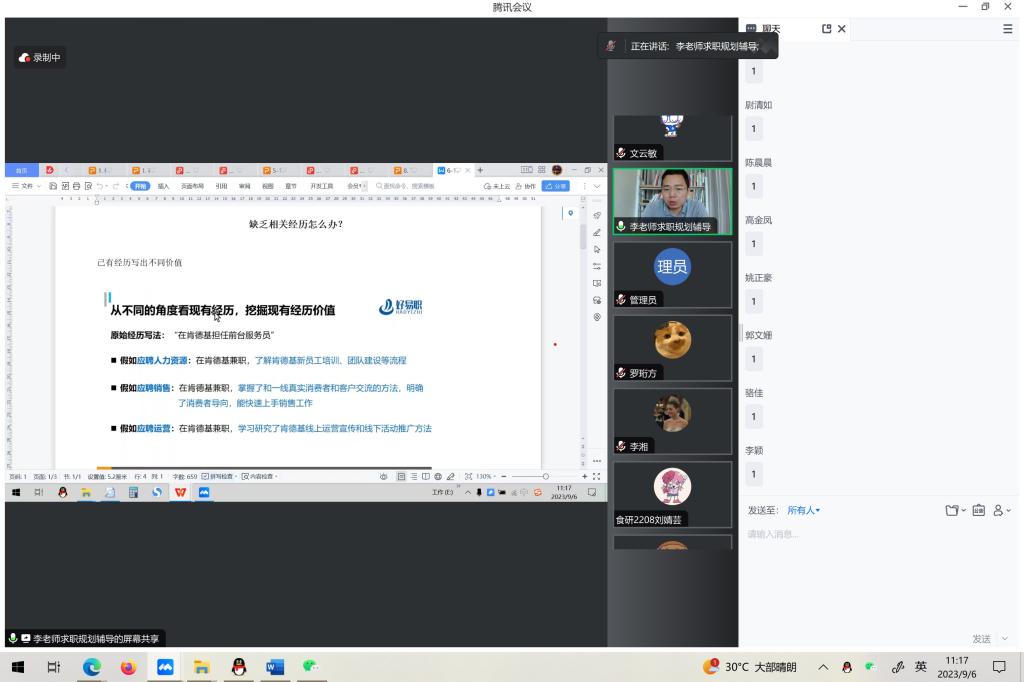Open Firefox from the taskbar
Viewport: 1024px width, 682px height.
(x=128, y=667)
